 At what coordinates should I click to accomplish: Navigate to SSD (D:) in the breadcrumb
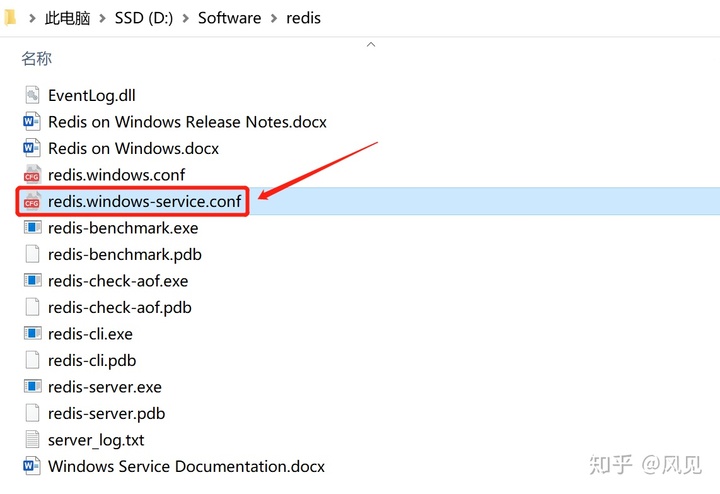tap(144, 18)
